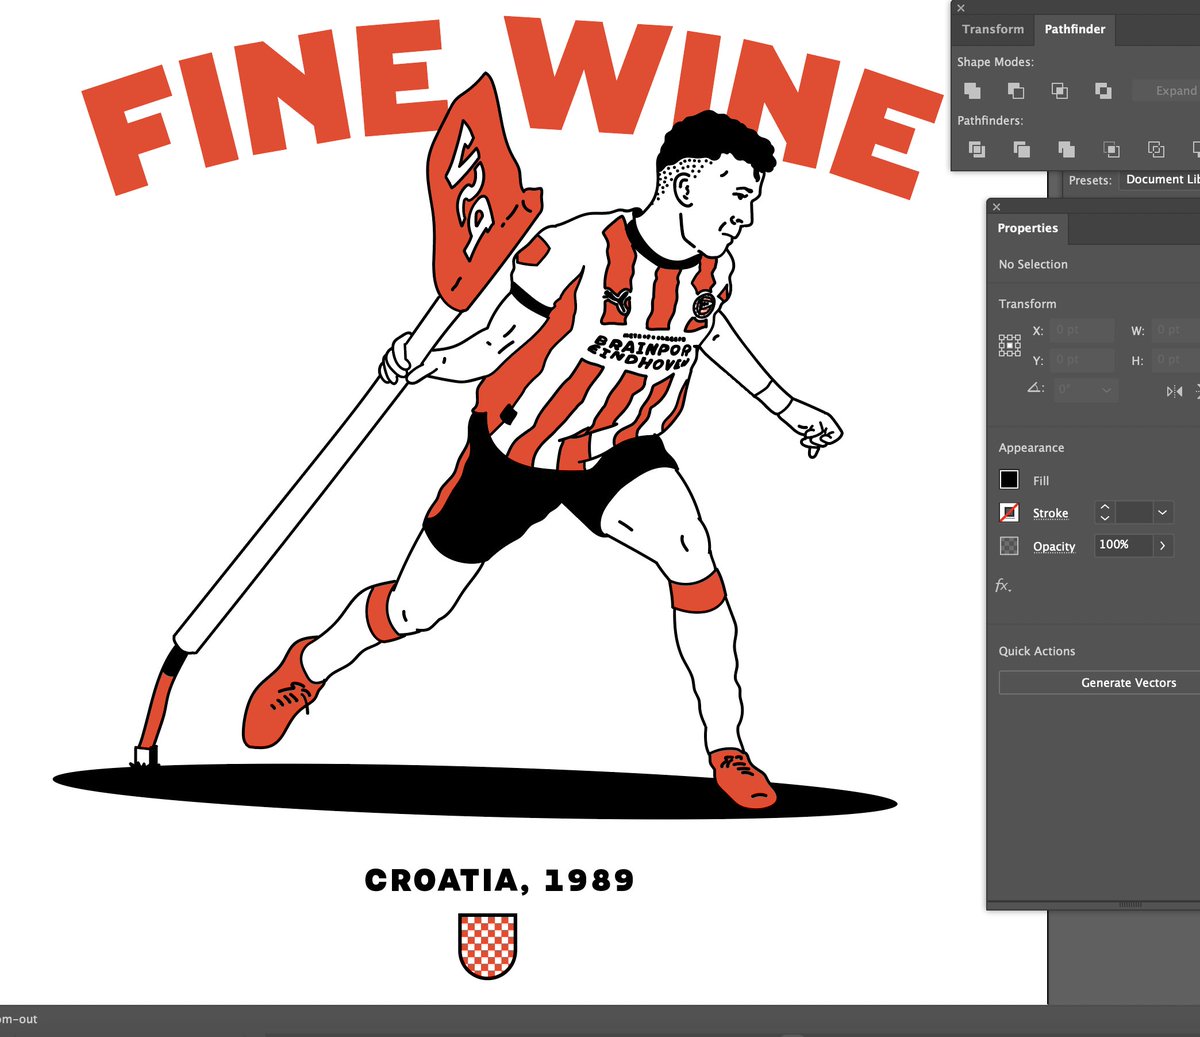
Task: Click the Generate Vectors button
Action: 1100,683
